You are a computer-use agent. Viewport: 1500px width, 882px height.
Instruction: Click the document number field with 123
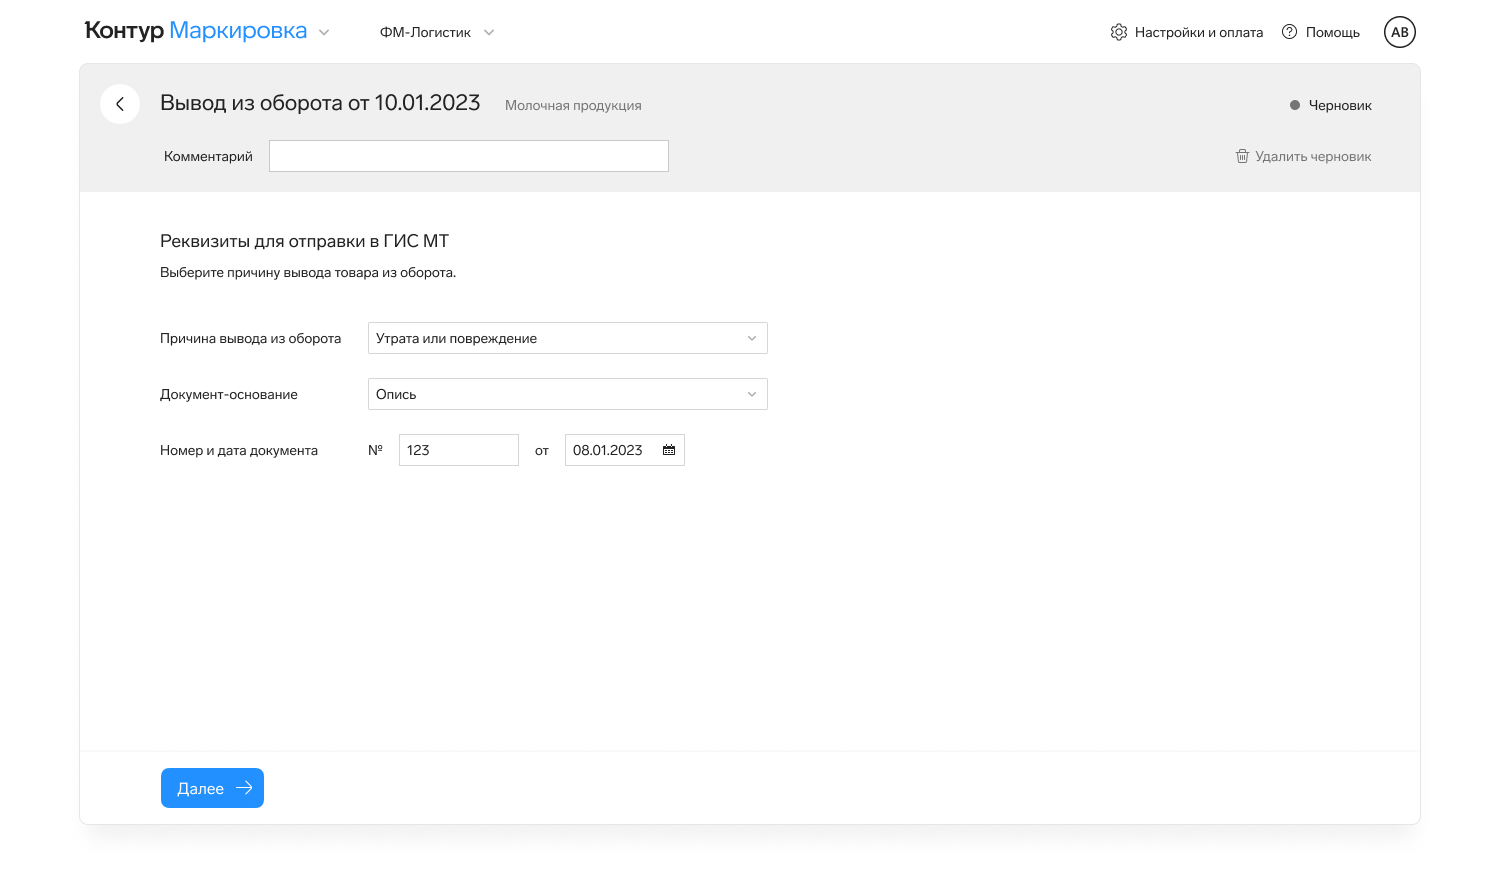coord(458,450)
